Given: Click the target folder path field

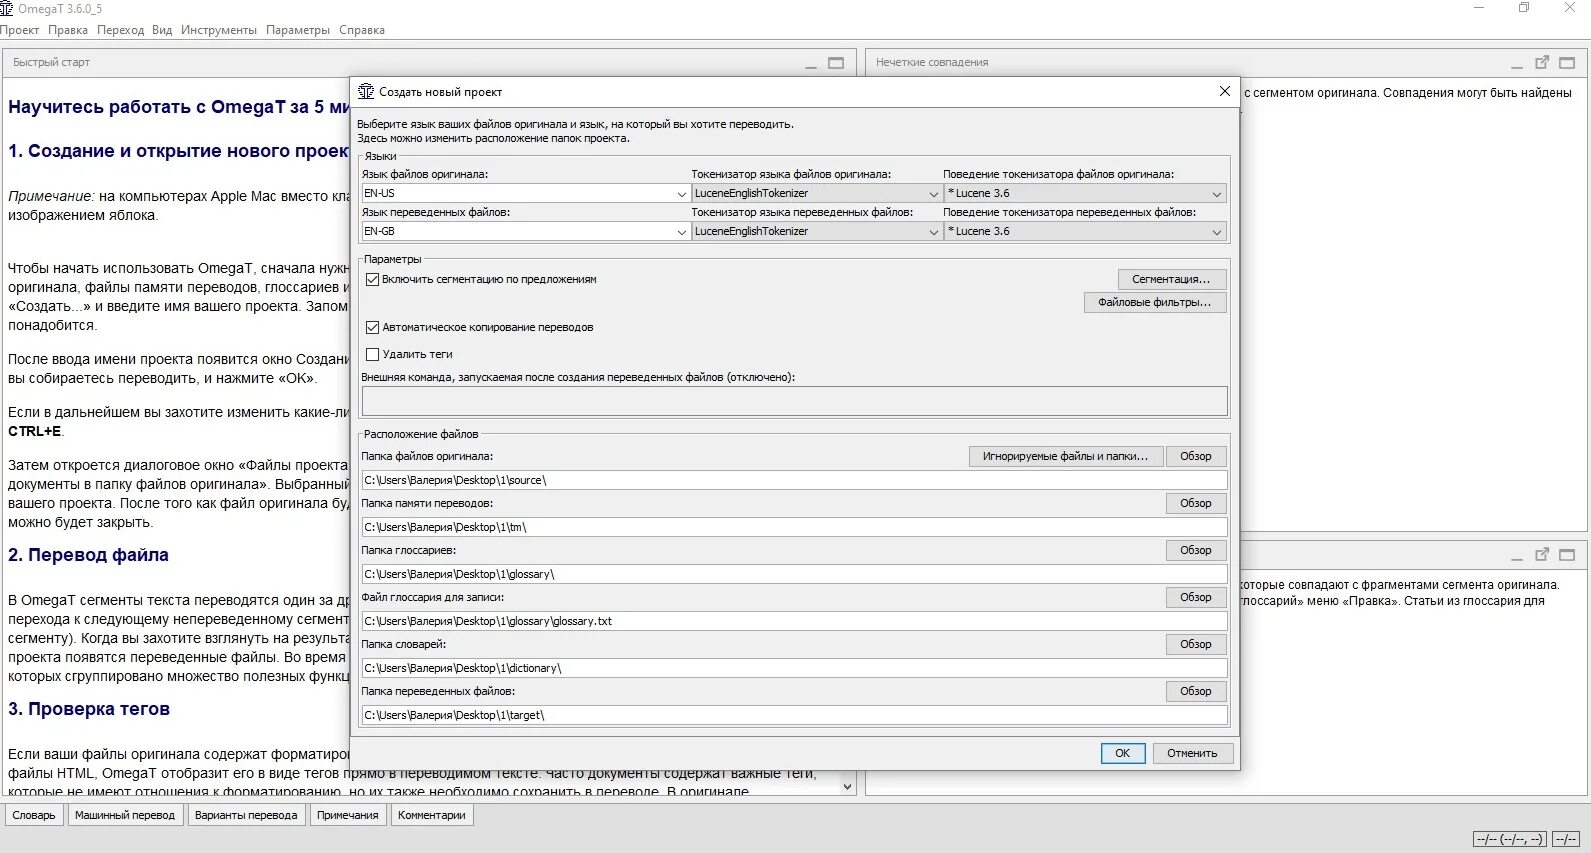Looking at the screenshot, I should pyautogui.click(x=794, y=715).
